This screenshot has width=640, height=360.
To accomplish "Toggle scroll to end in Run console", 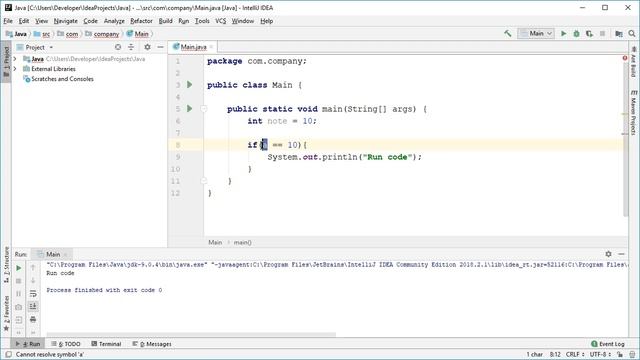I will pyautogui.click(x=33, y=306).
